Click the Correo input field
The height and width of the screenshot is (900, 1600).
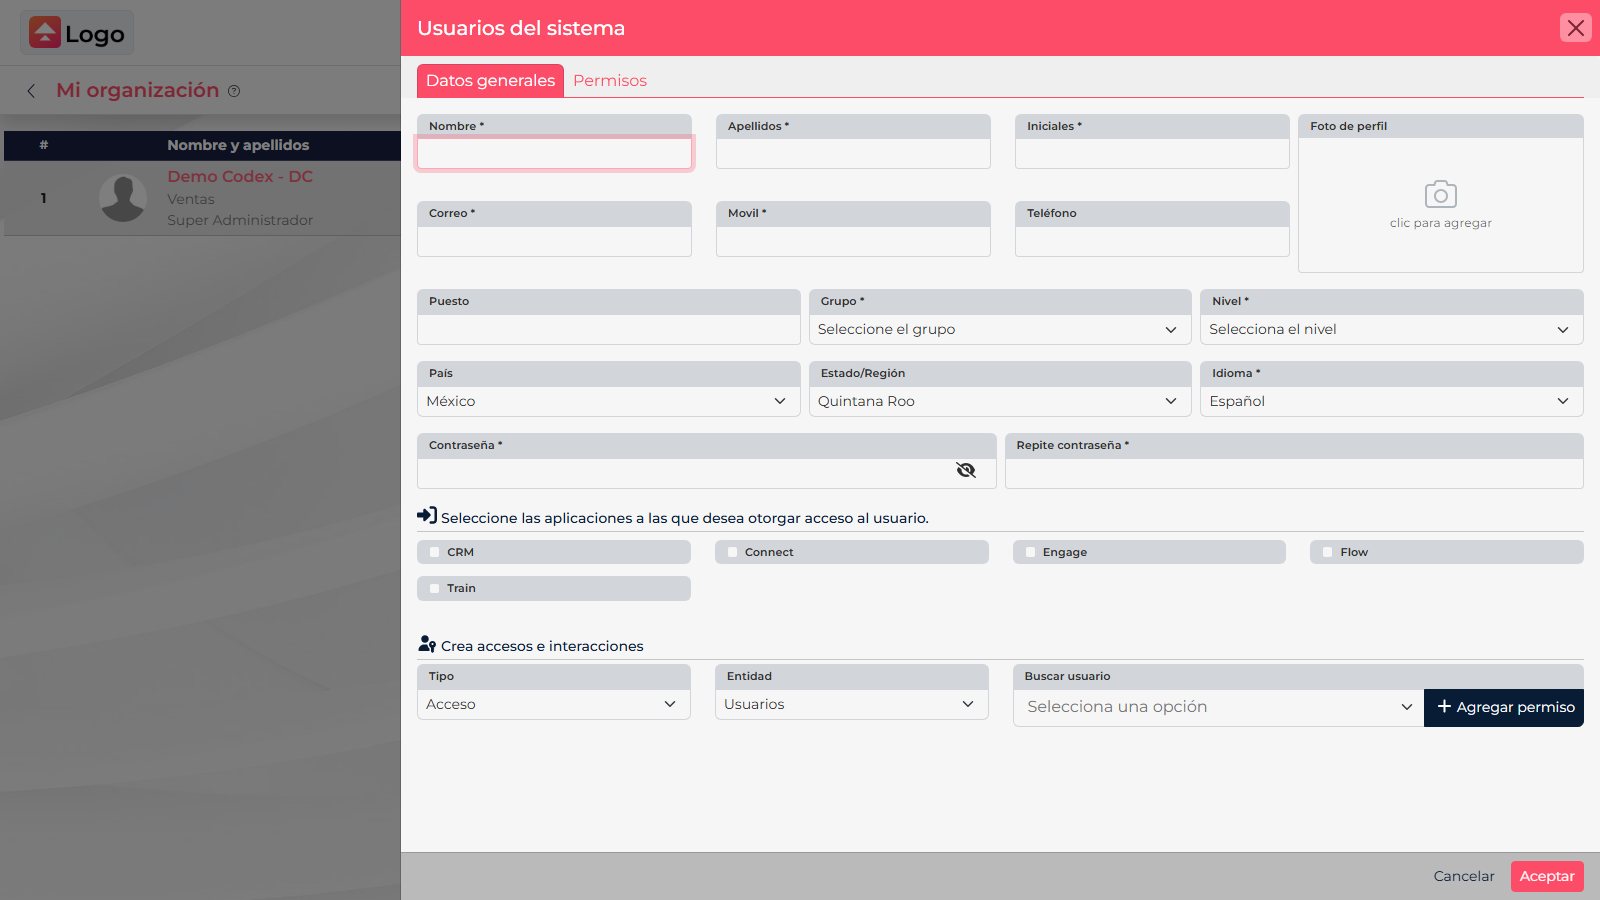[x=554, y=241]
